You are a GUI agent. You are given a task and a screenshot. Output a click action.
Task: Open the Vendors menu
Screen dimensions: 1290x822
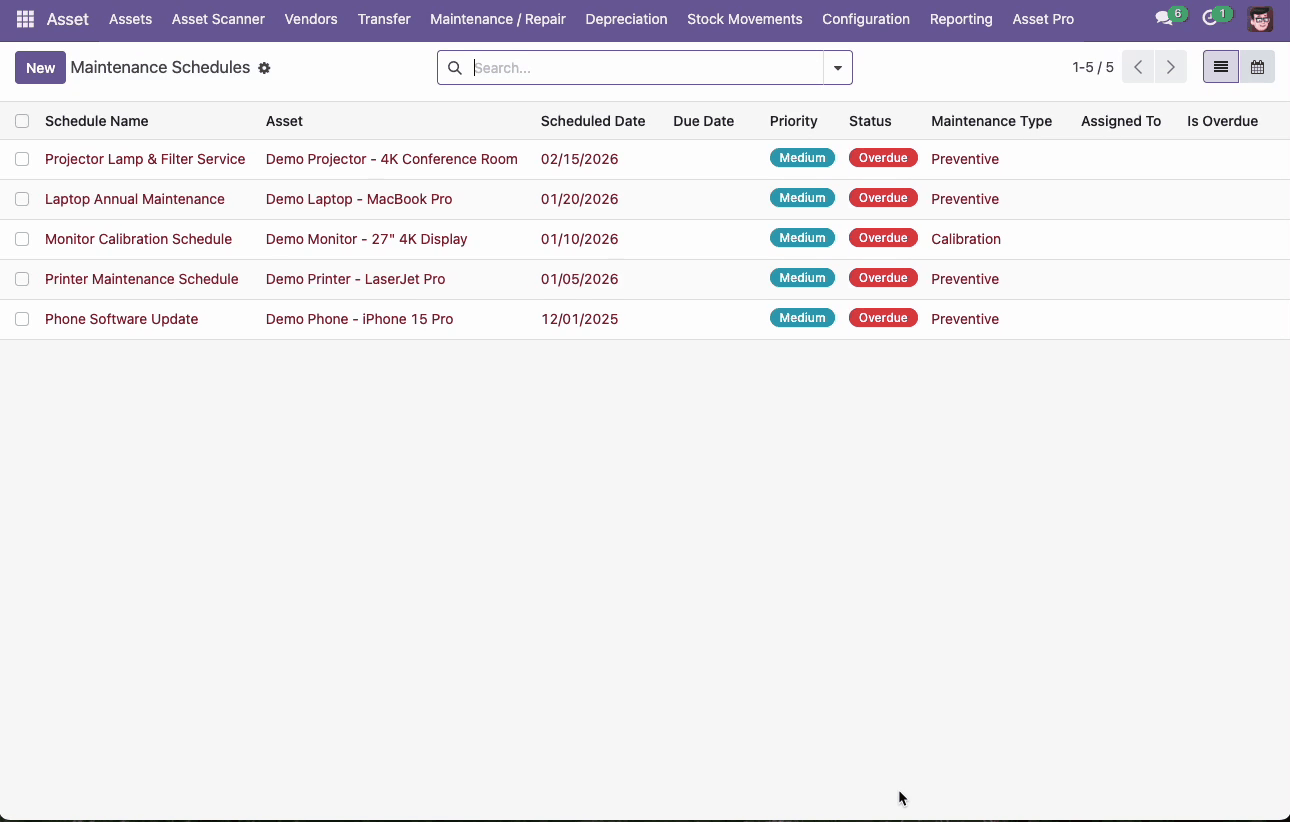pyautogui.click(x=311, y=19)
